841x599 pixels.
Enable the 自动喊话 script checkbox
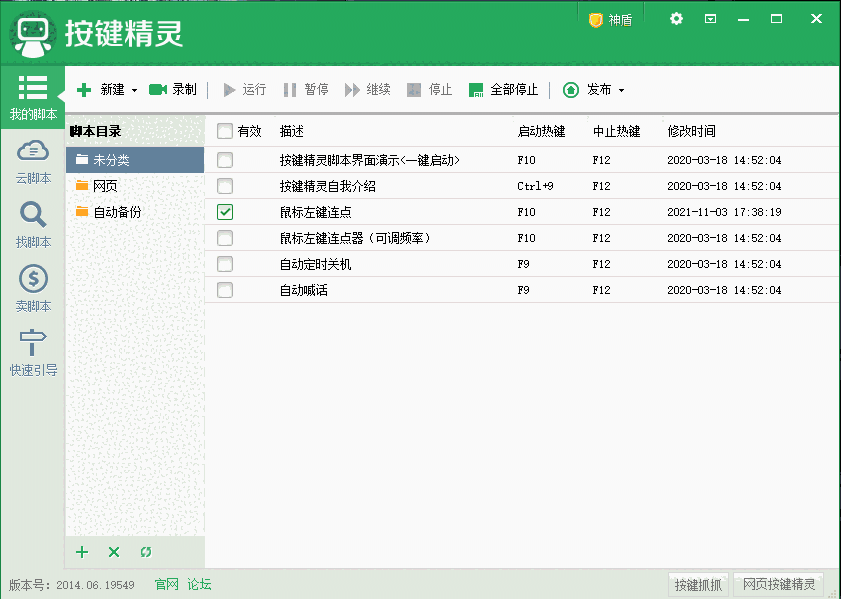[225, 290]
